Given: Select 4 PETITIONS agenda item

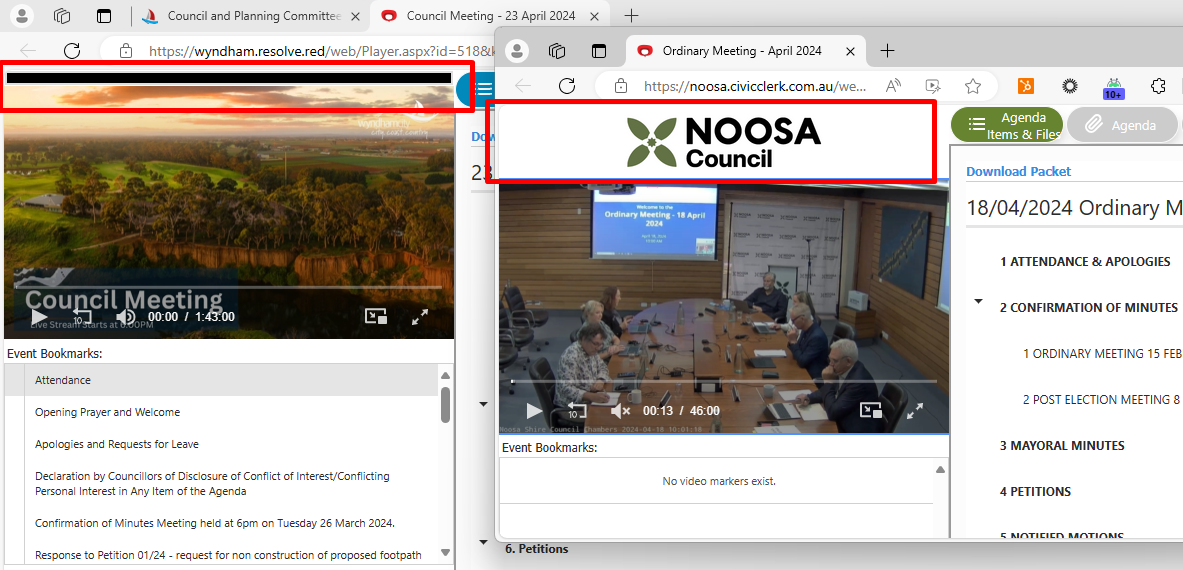Looking at the screenshot, I should (1035, 492).
